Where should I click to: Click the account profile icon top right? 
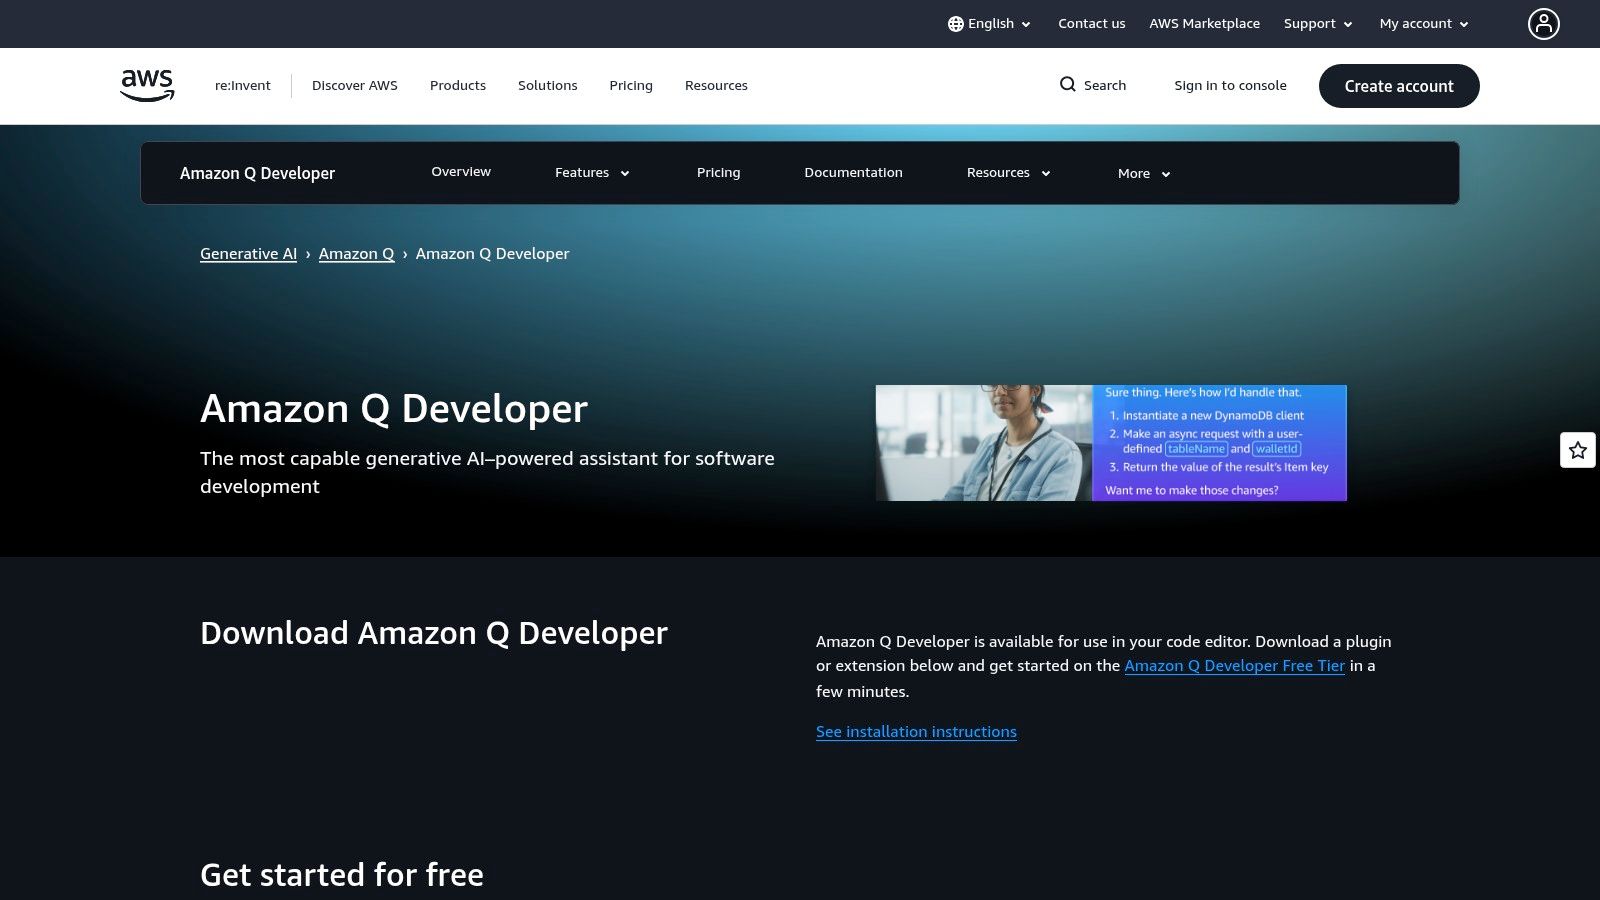coord(1543,23)
